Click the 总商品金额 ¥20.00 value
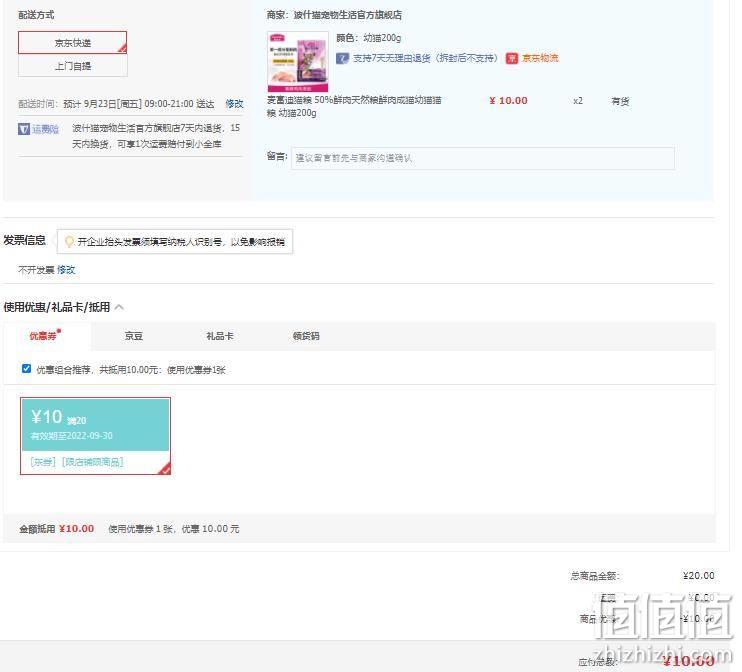Screen dimensions: 742x672 (x=698, y=575)
